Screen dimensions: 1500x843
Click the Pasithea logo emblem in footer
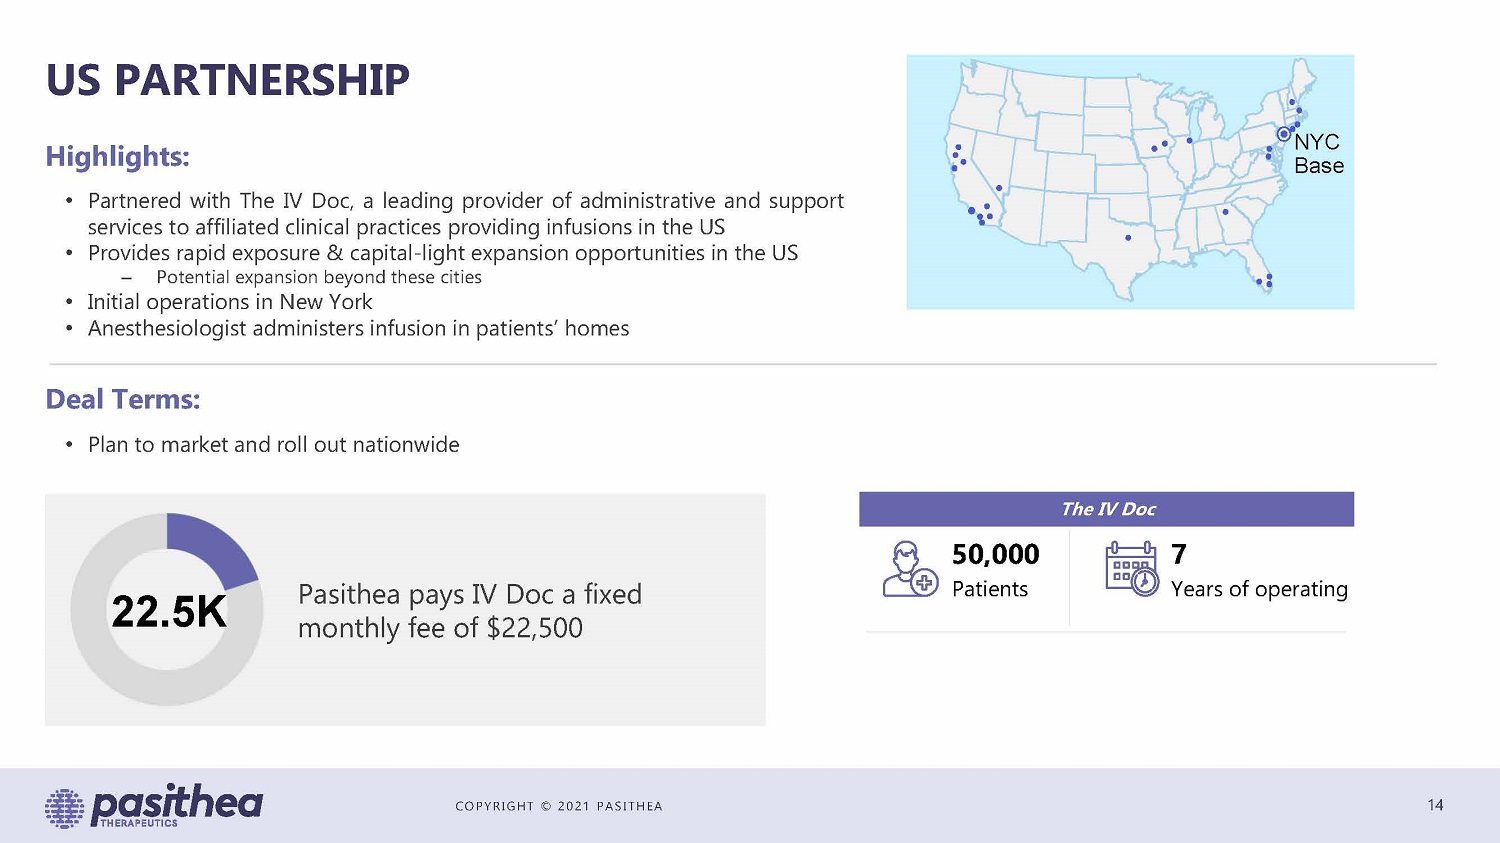point(65,807)
